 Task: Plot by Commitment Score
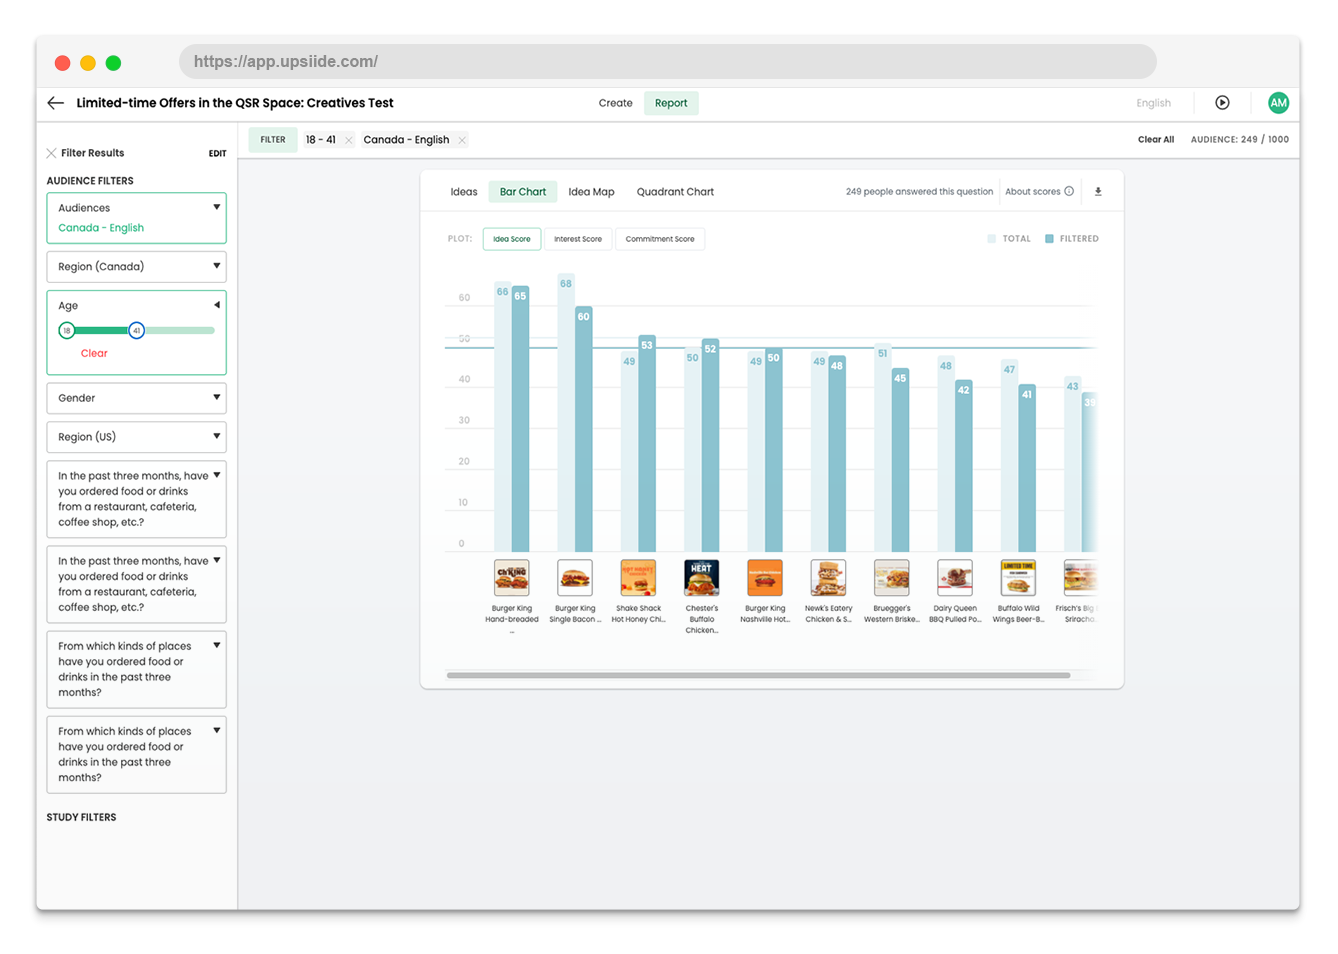click(x=660, y=239)
